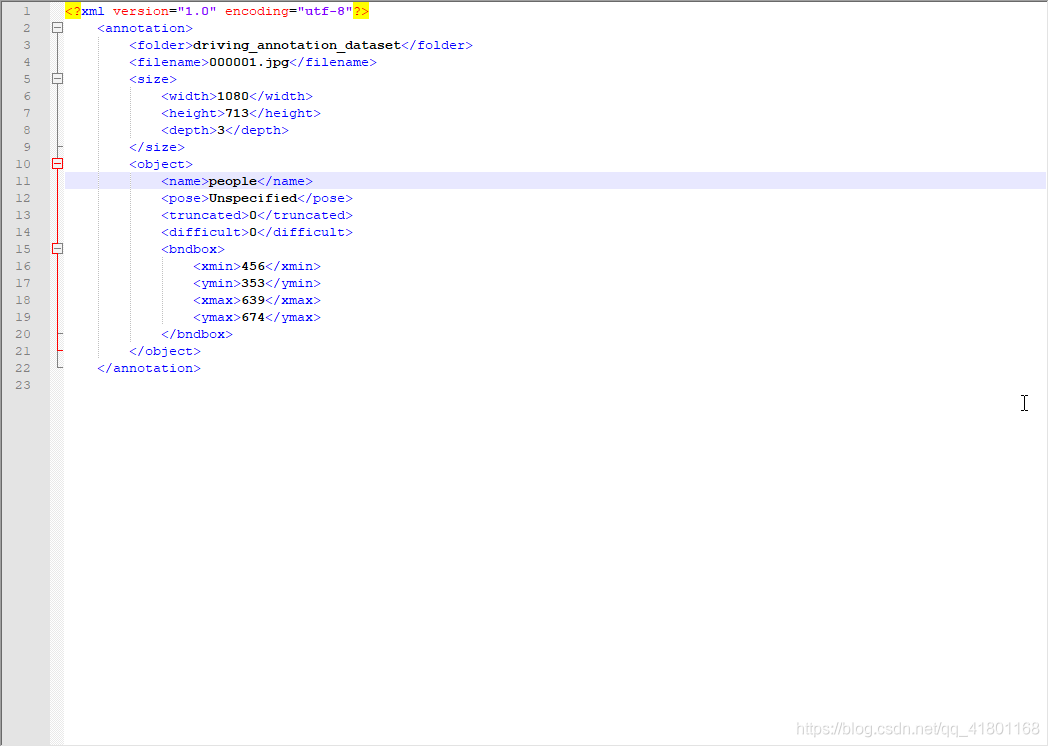The height and width of the screenshot is (747, 1049).
Task: Click the xml declaration on line 1
Action: point(217,11)
